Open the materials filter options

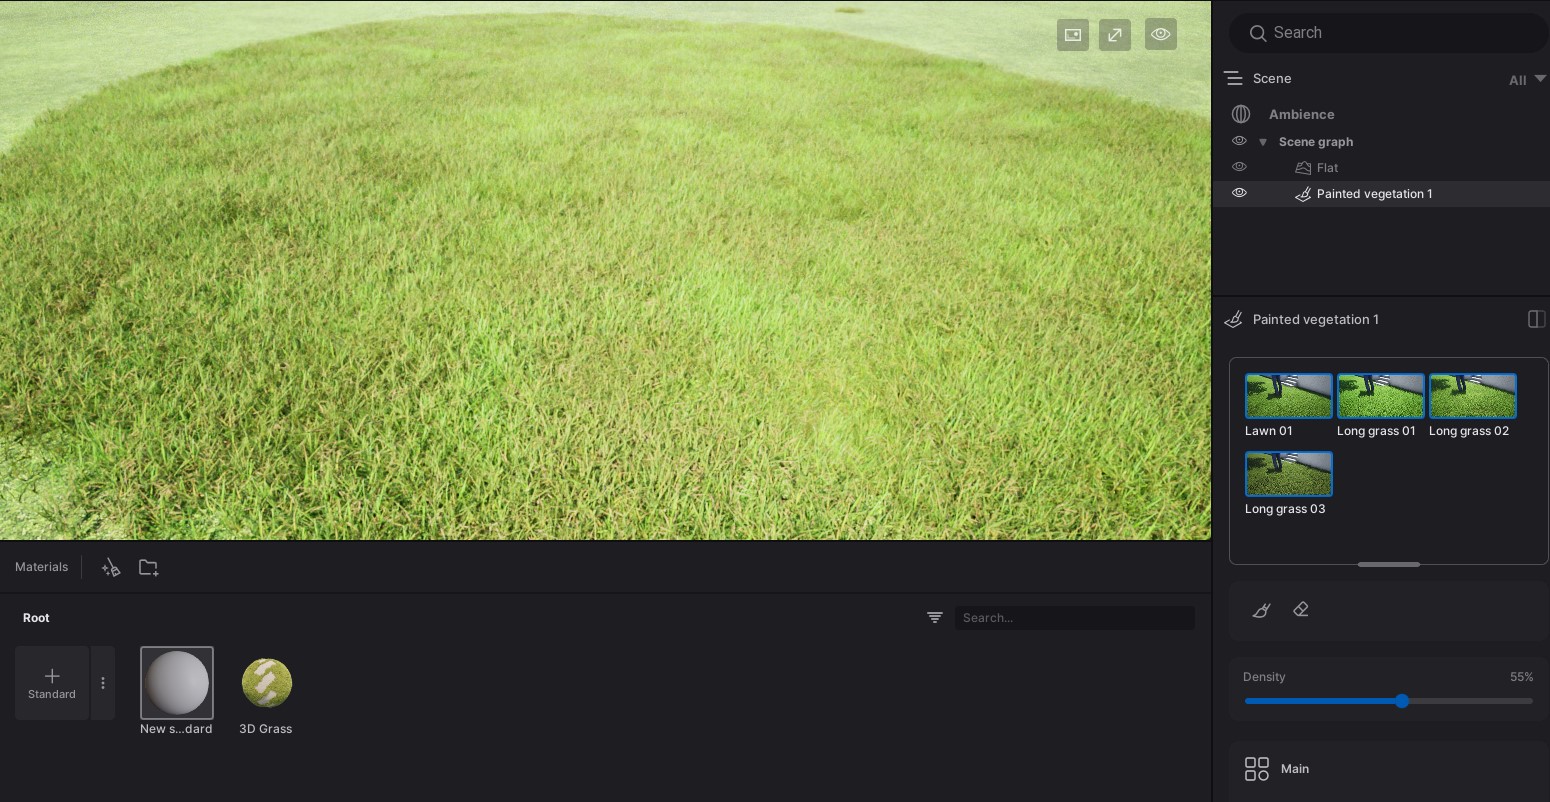click(x=935, y=618)
